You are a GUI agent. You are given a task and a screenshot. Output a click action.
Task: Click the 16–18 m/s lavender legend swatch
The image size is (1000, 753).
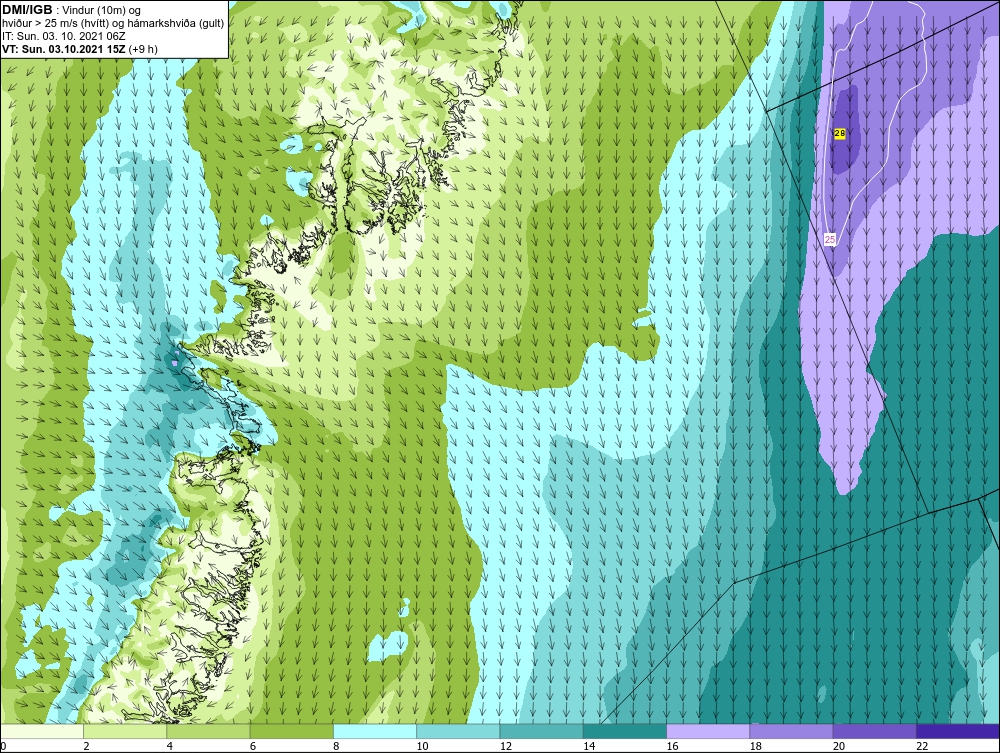pos(708,731)
